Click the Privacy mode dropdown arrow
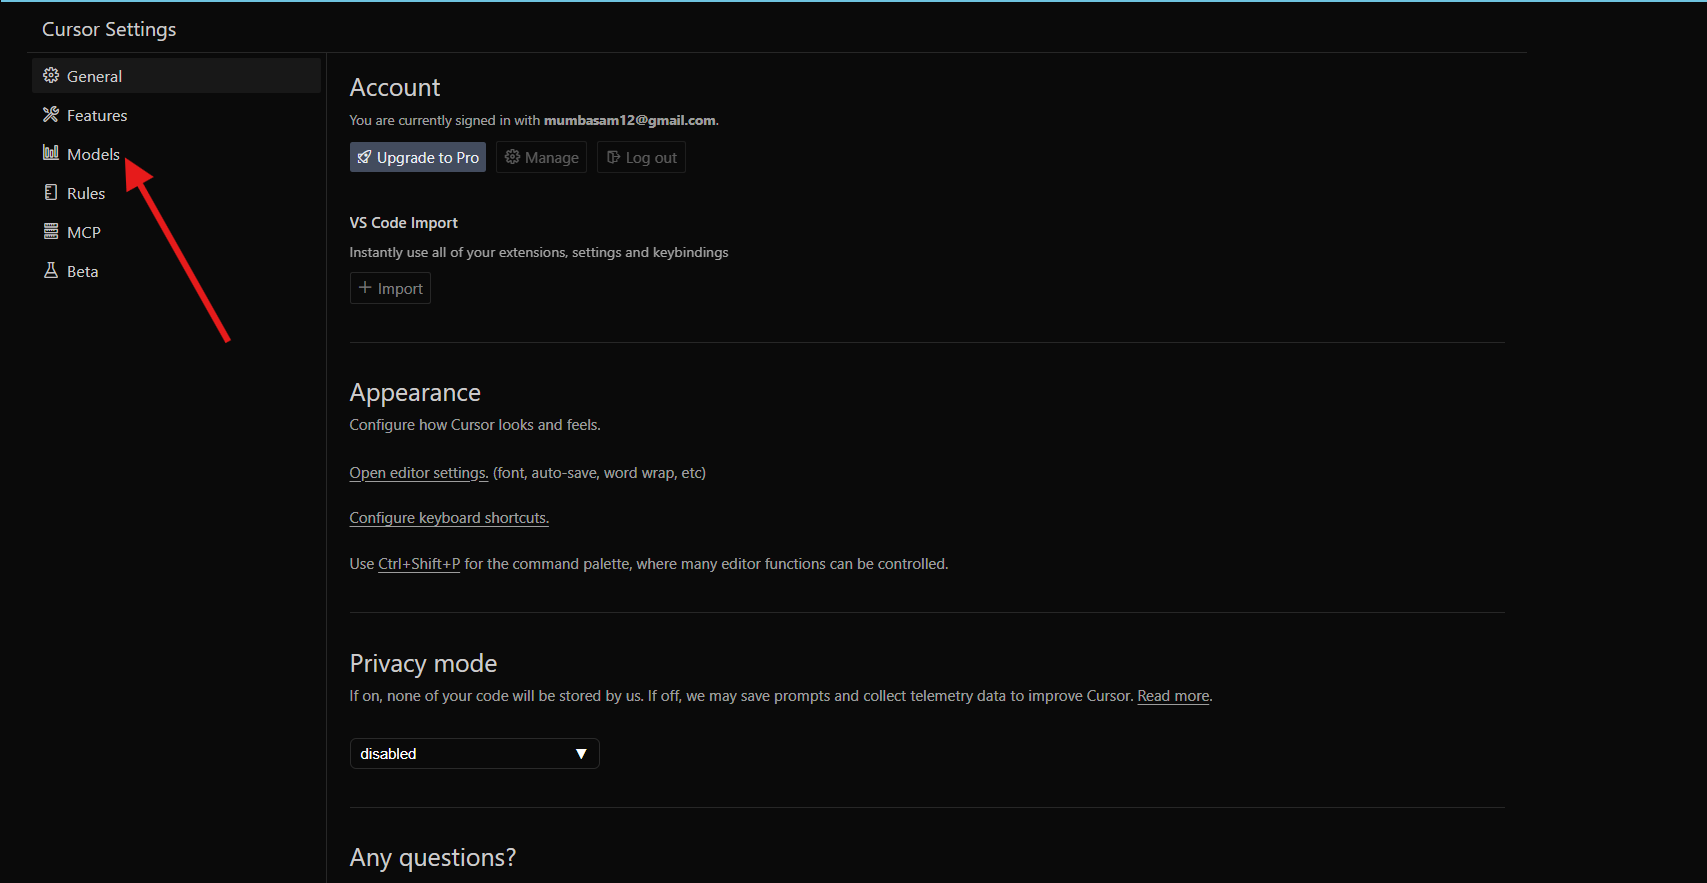This screenshot has height=883, width=1707. click(x=581, y=754)
